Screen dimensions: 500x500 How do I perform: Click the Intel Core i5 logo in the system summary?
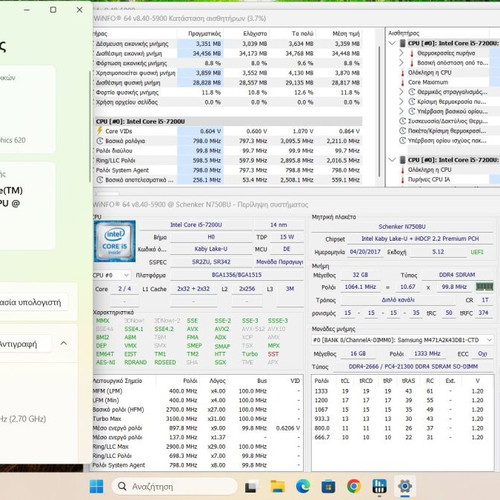click(x=115, y=241)
